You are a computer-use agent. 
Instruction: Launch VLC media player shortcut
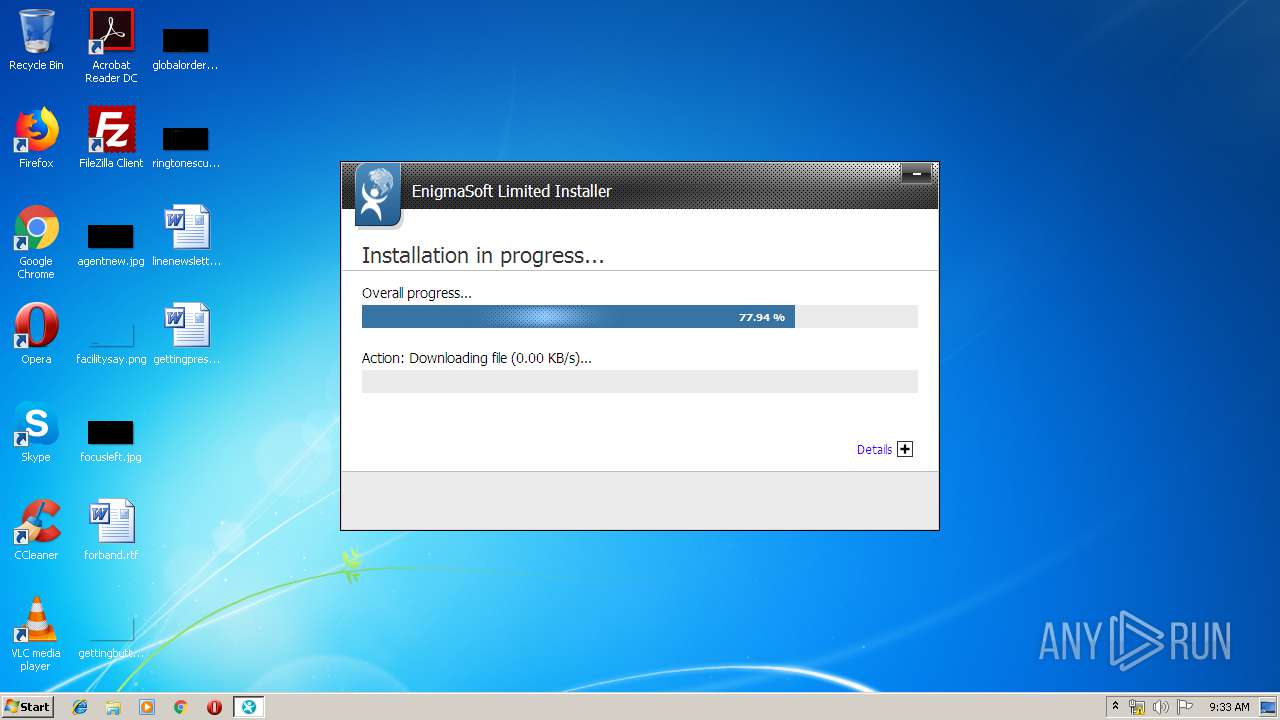coord(36,634)
